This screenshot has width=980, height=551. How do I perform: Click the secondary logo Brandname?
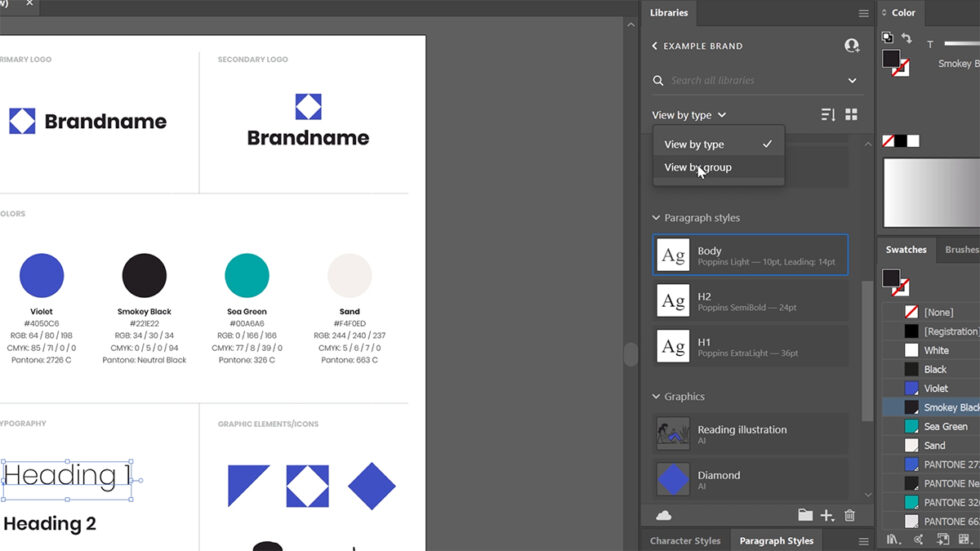308,137
